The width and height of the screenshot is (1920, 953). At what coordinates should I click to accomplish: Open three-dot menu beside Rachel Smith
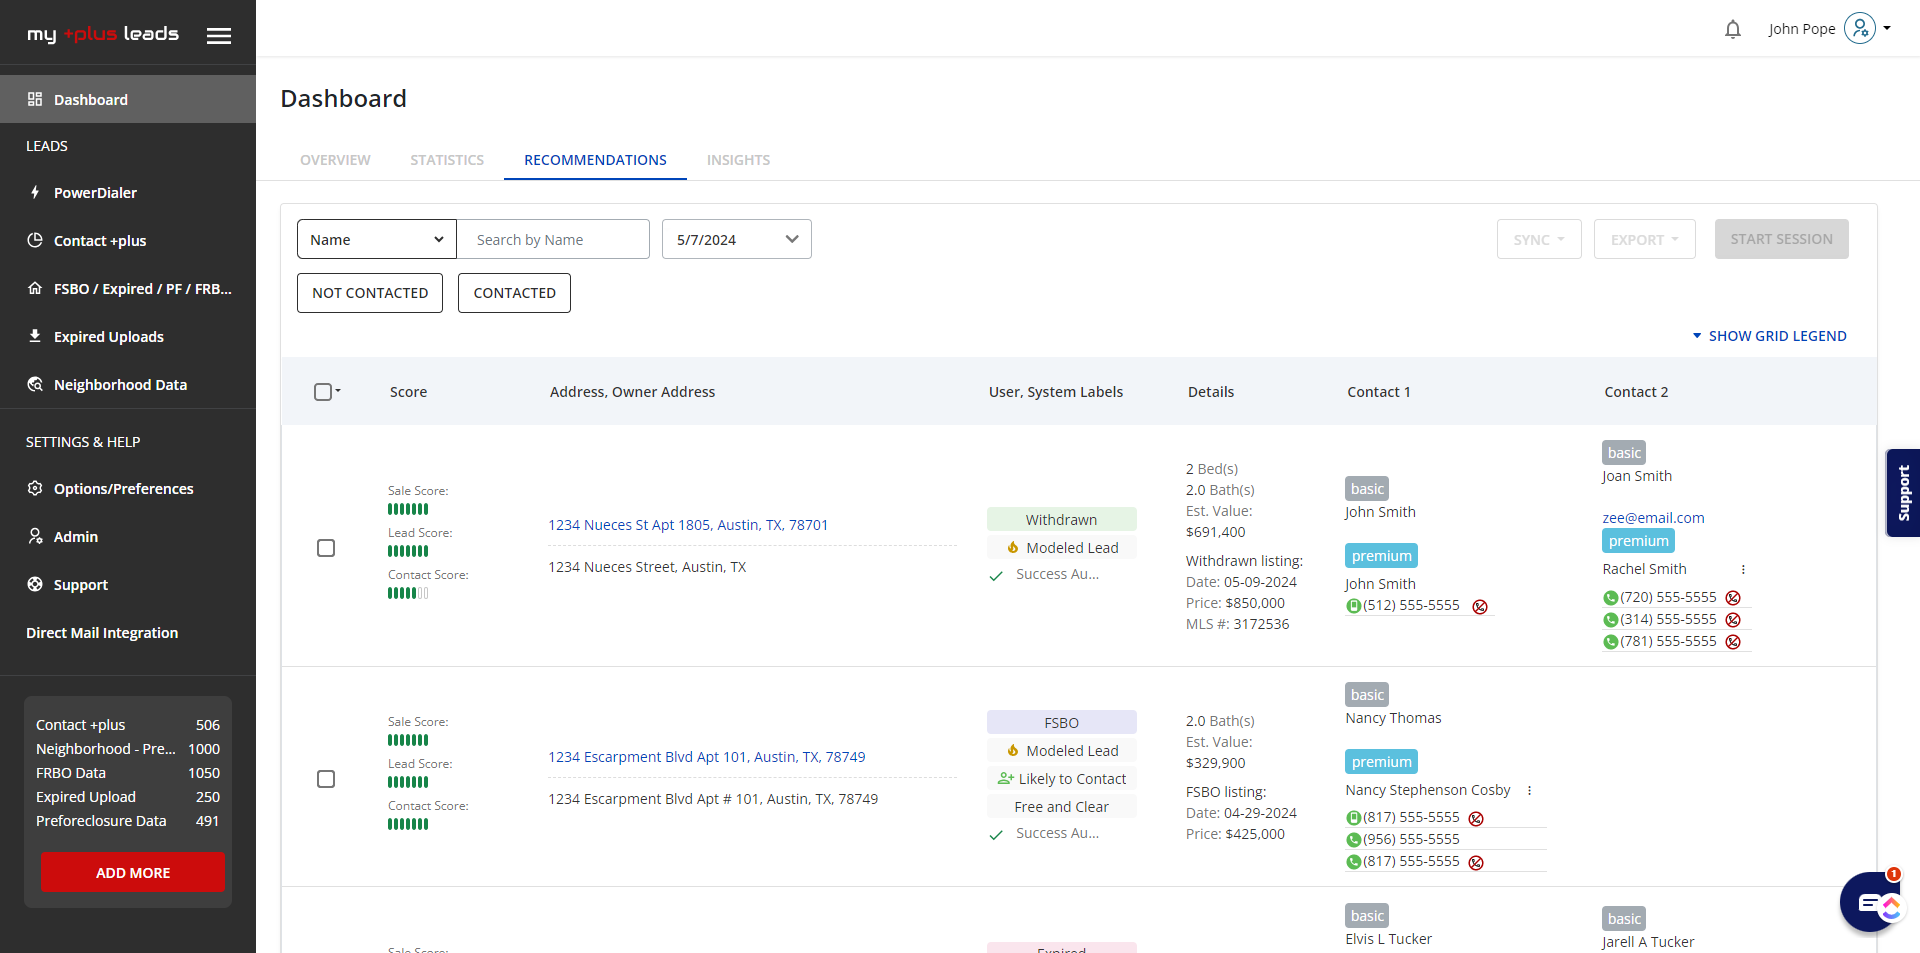(x=1743, y=570)
